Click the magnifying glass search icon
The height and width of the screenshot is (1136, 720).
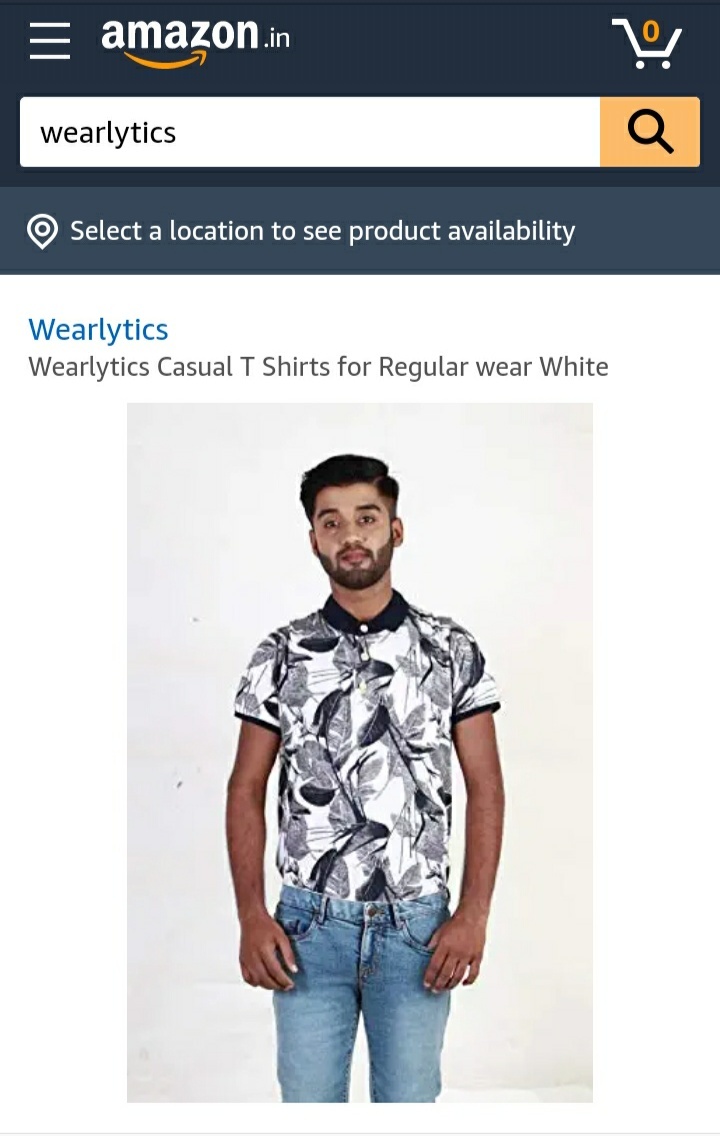[x=650, y=132]
